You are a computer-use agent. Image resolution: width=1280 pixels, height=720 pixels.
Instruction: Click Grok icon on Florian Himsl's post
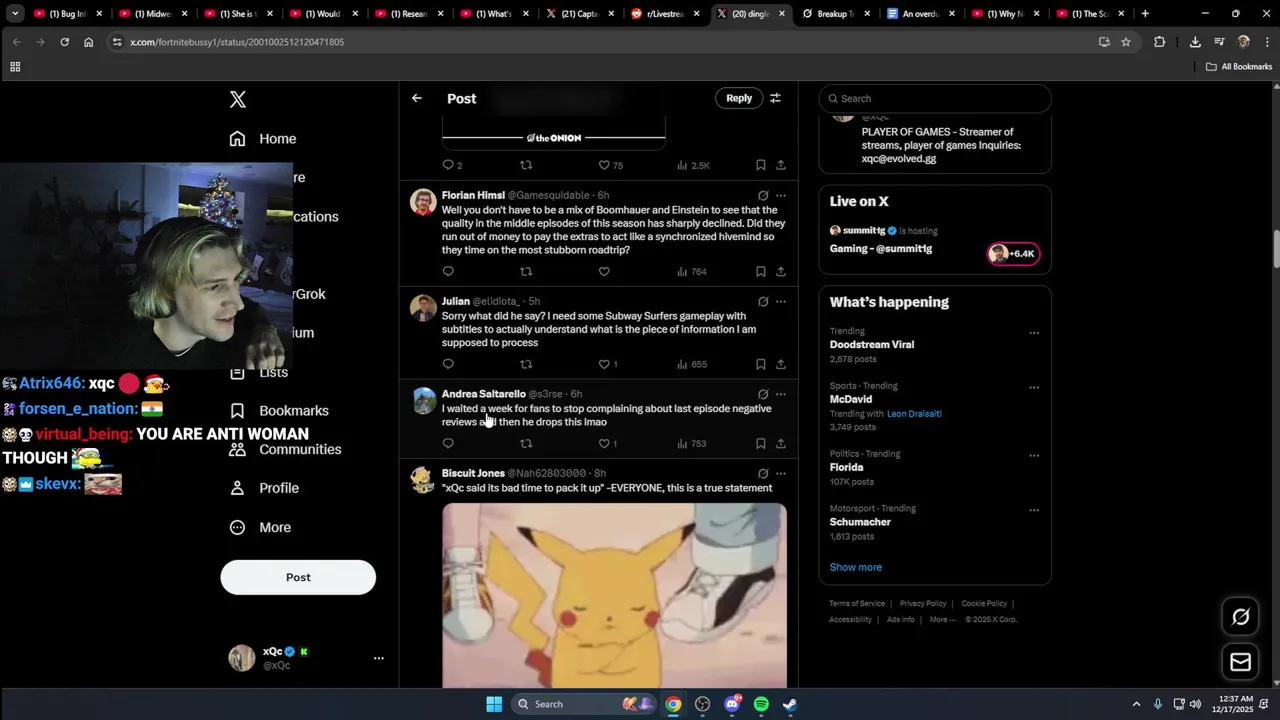pos(763,195)
